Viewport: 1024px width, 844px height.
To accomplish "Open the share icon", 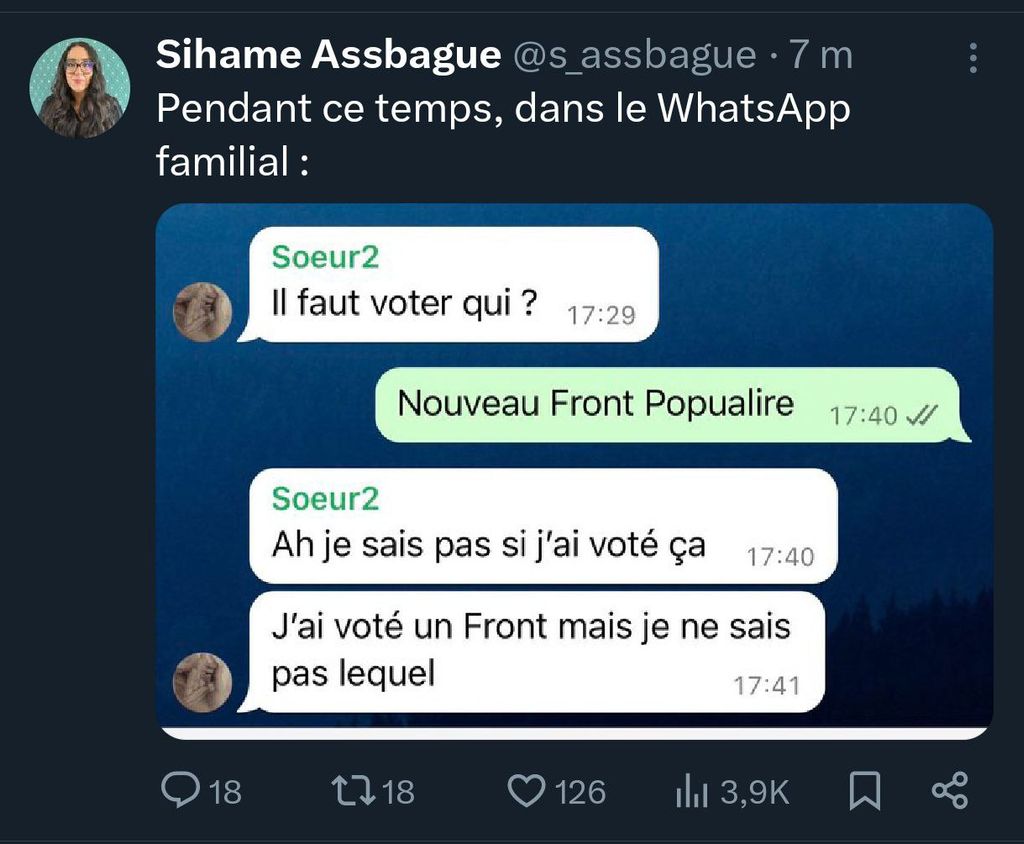I will click(950, 790).
